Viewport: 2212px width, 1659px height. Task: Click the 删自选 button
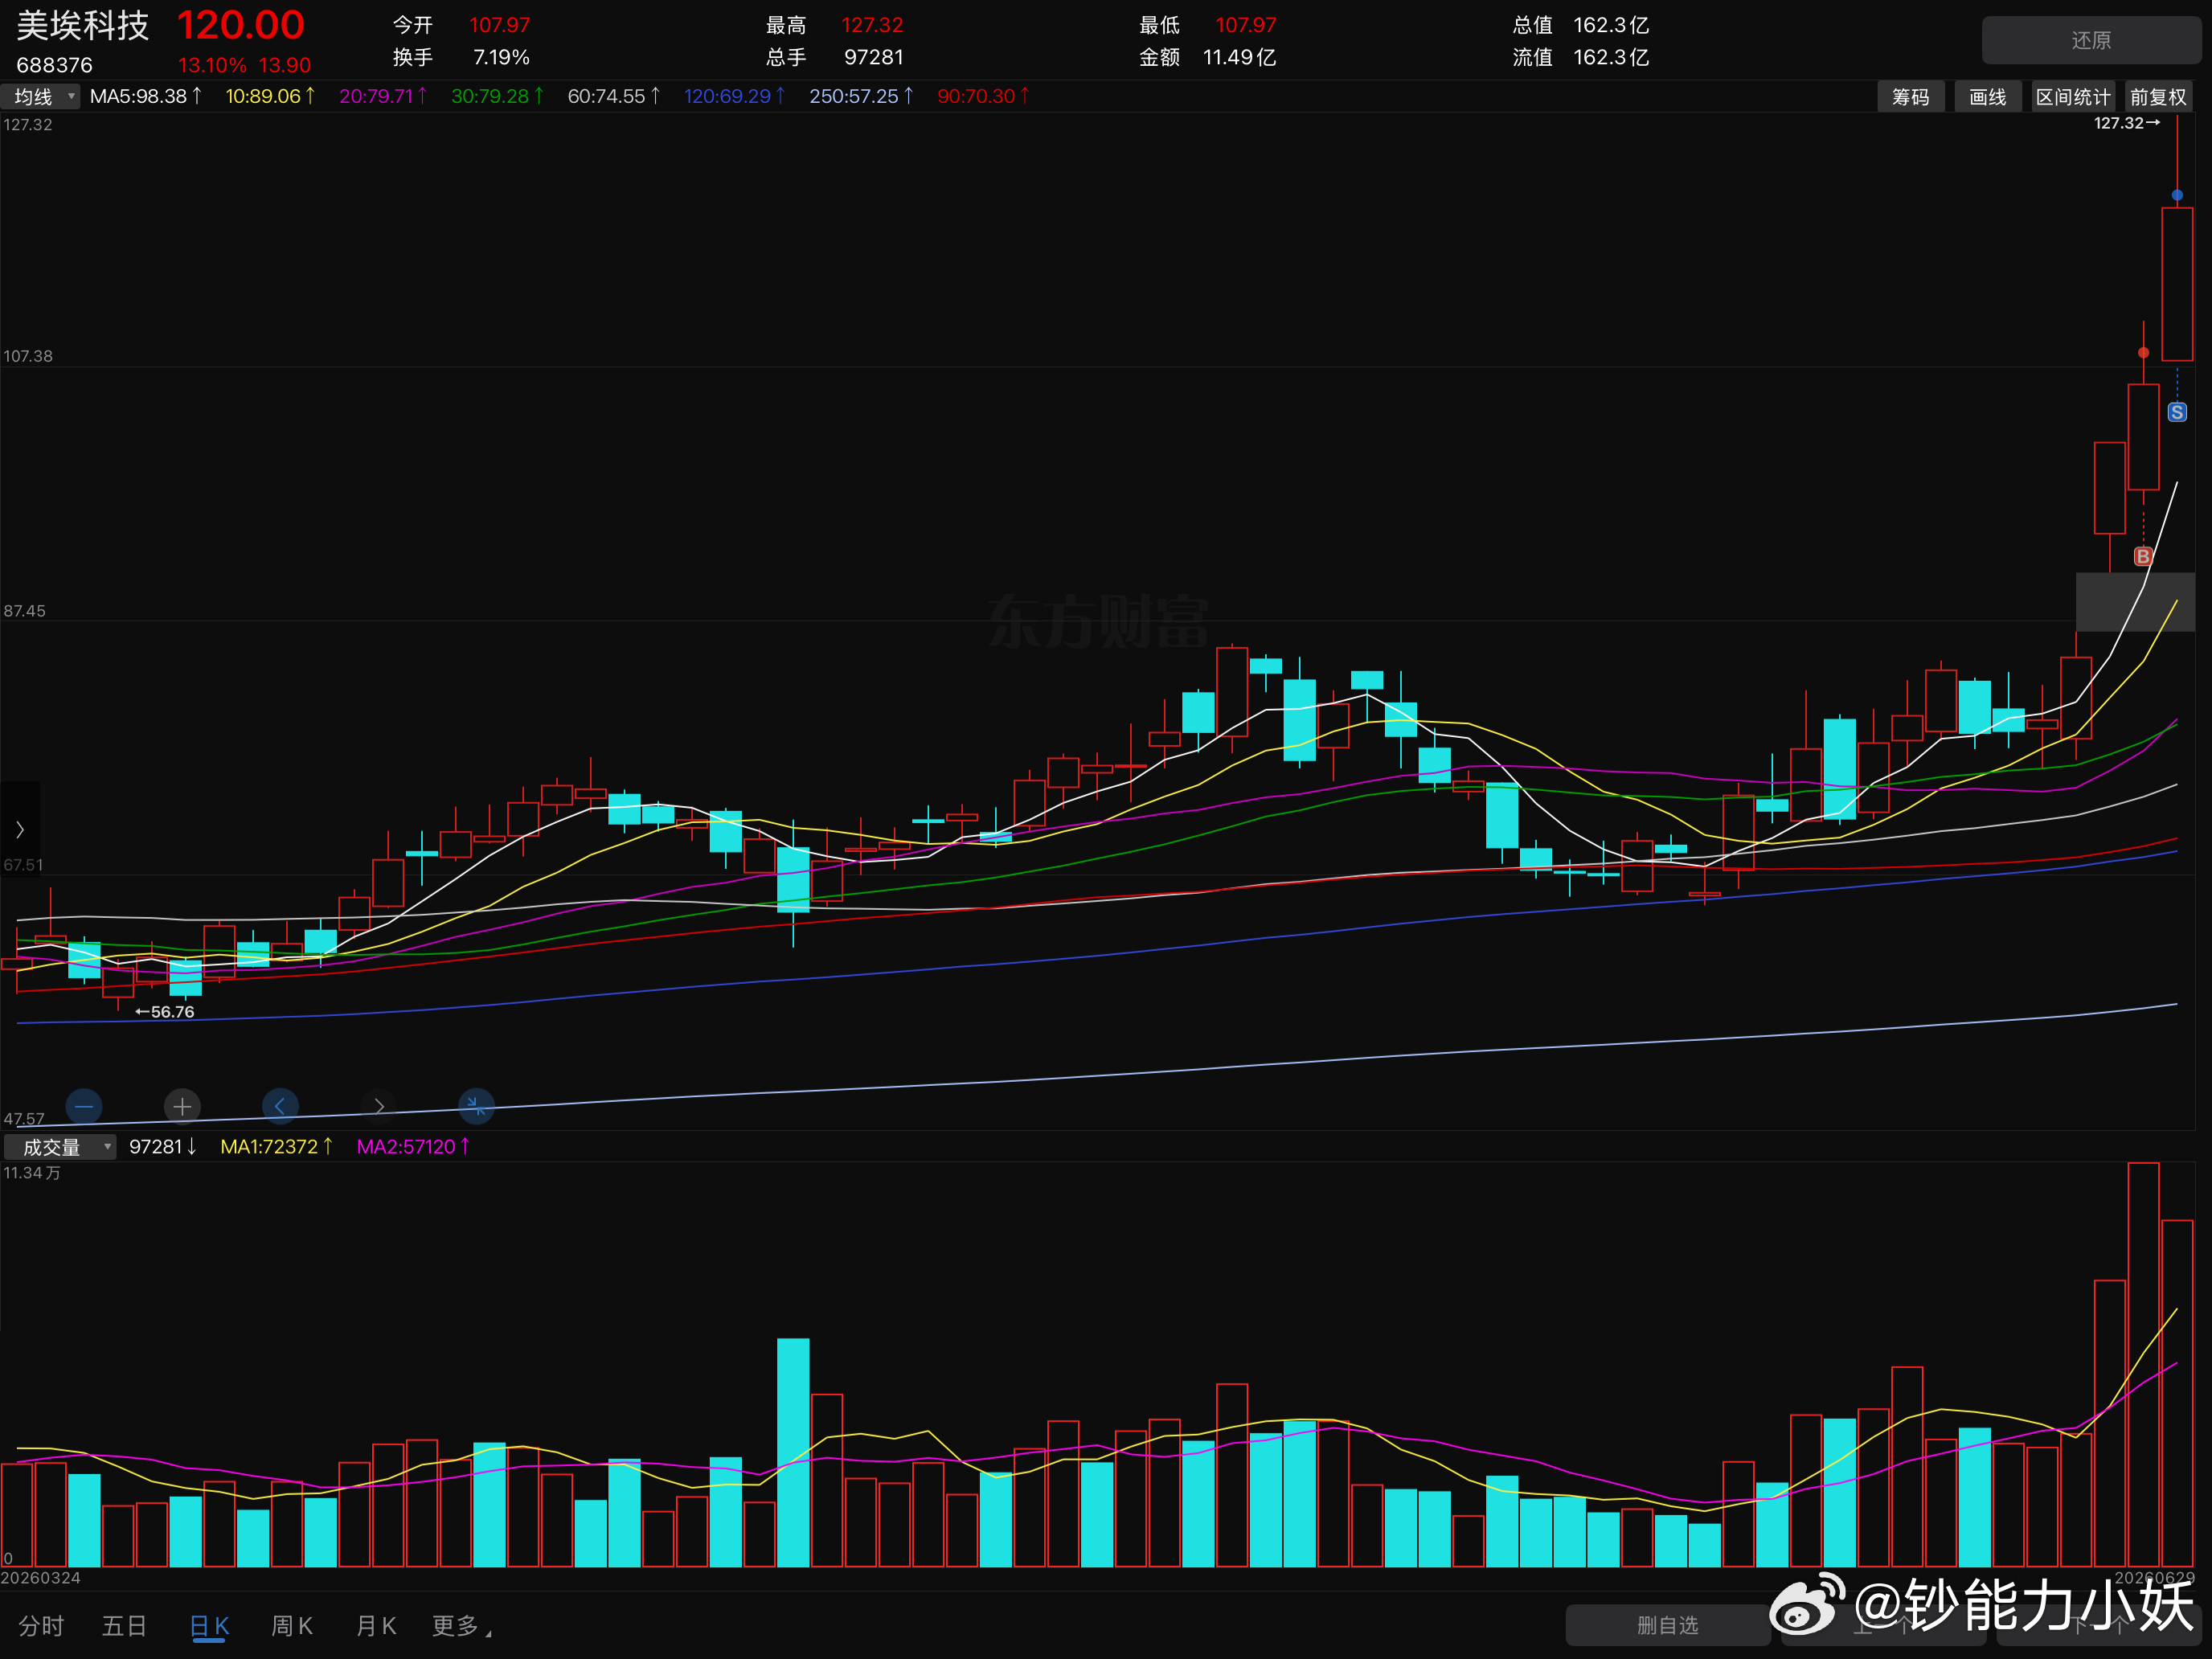pos(1667,1625)
